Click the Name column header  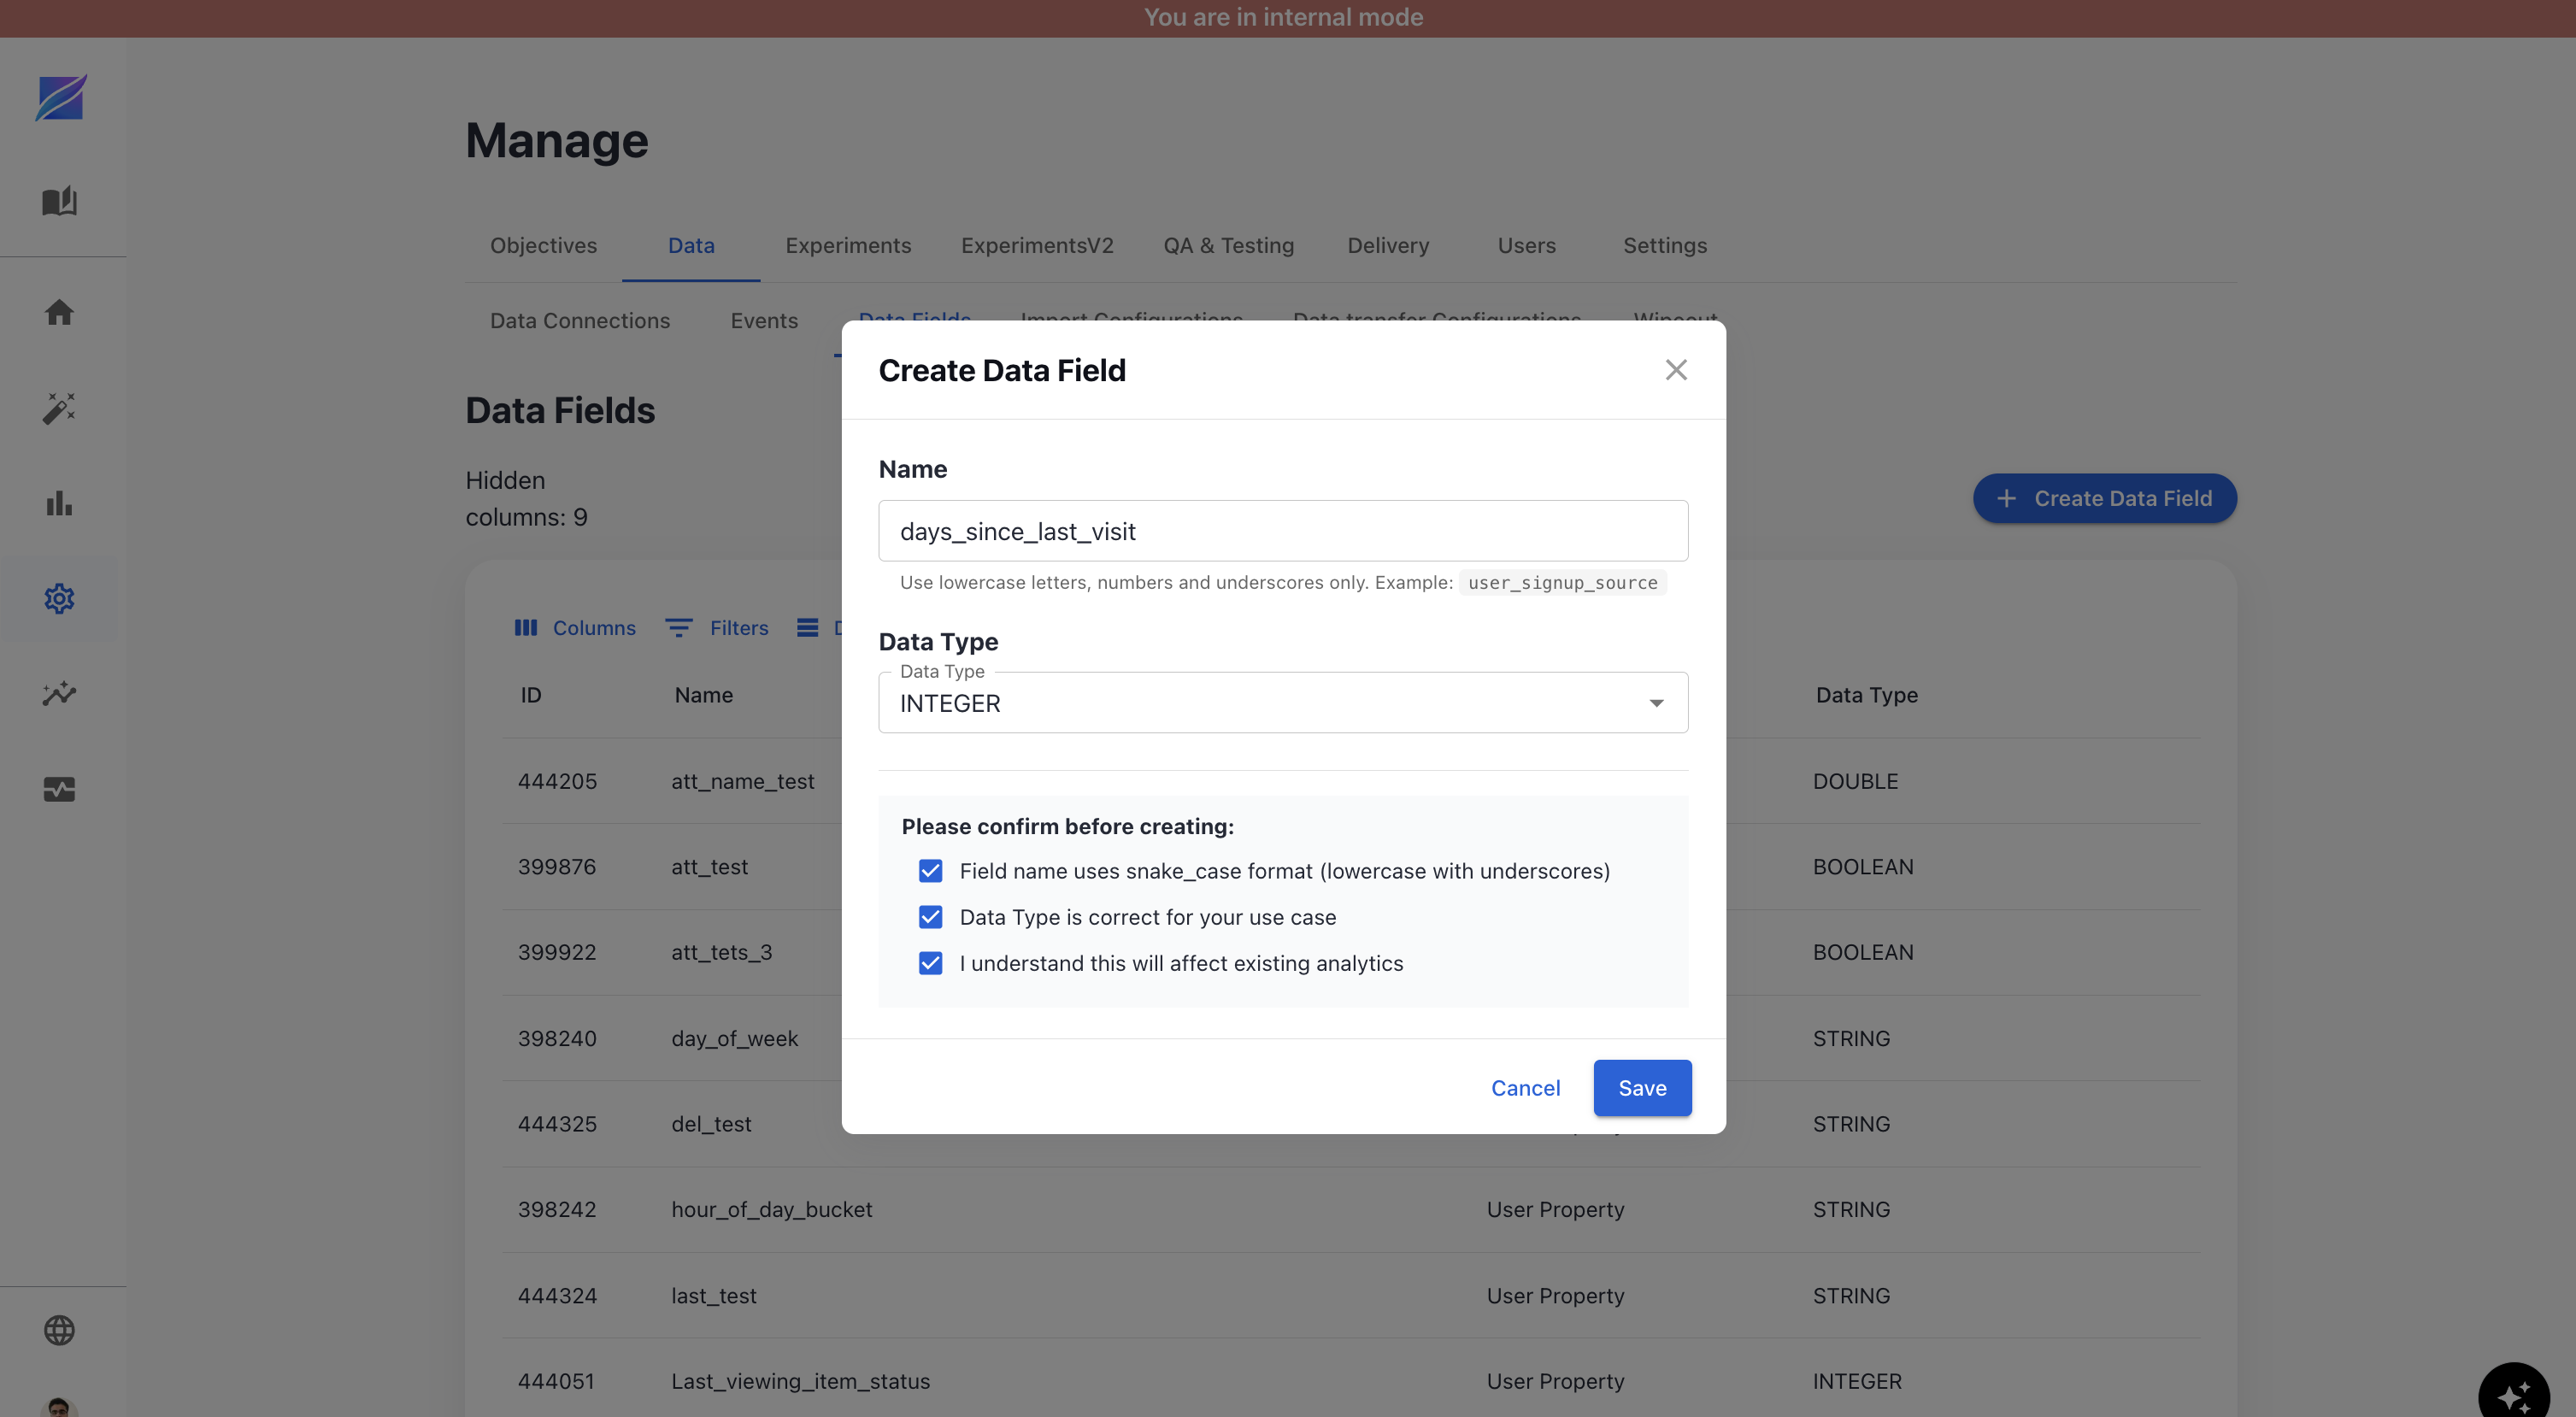click(x=703, y=695)
